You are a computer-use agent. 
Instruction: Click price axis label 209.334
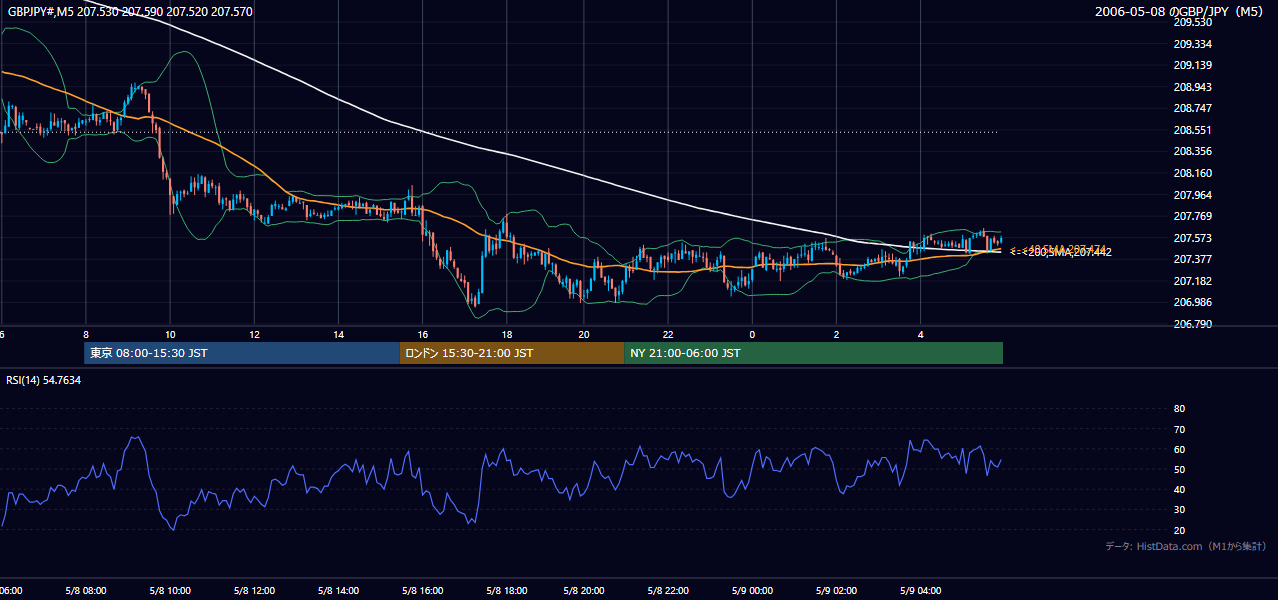[x=1192, y=44]
